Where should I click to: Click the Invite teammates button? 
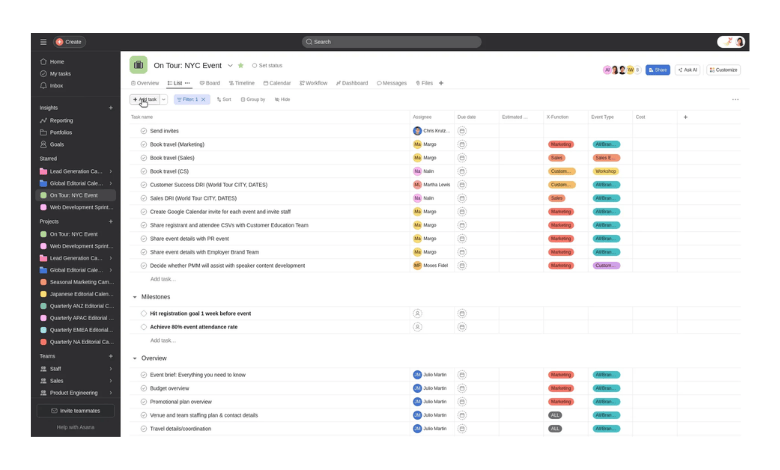click(76, 411)
